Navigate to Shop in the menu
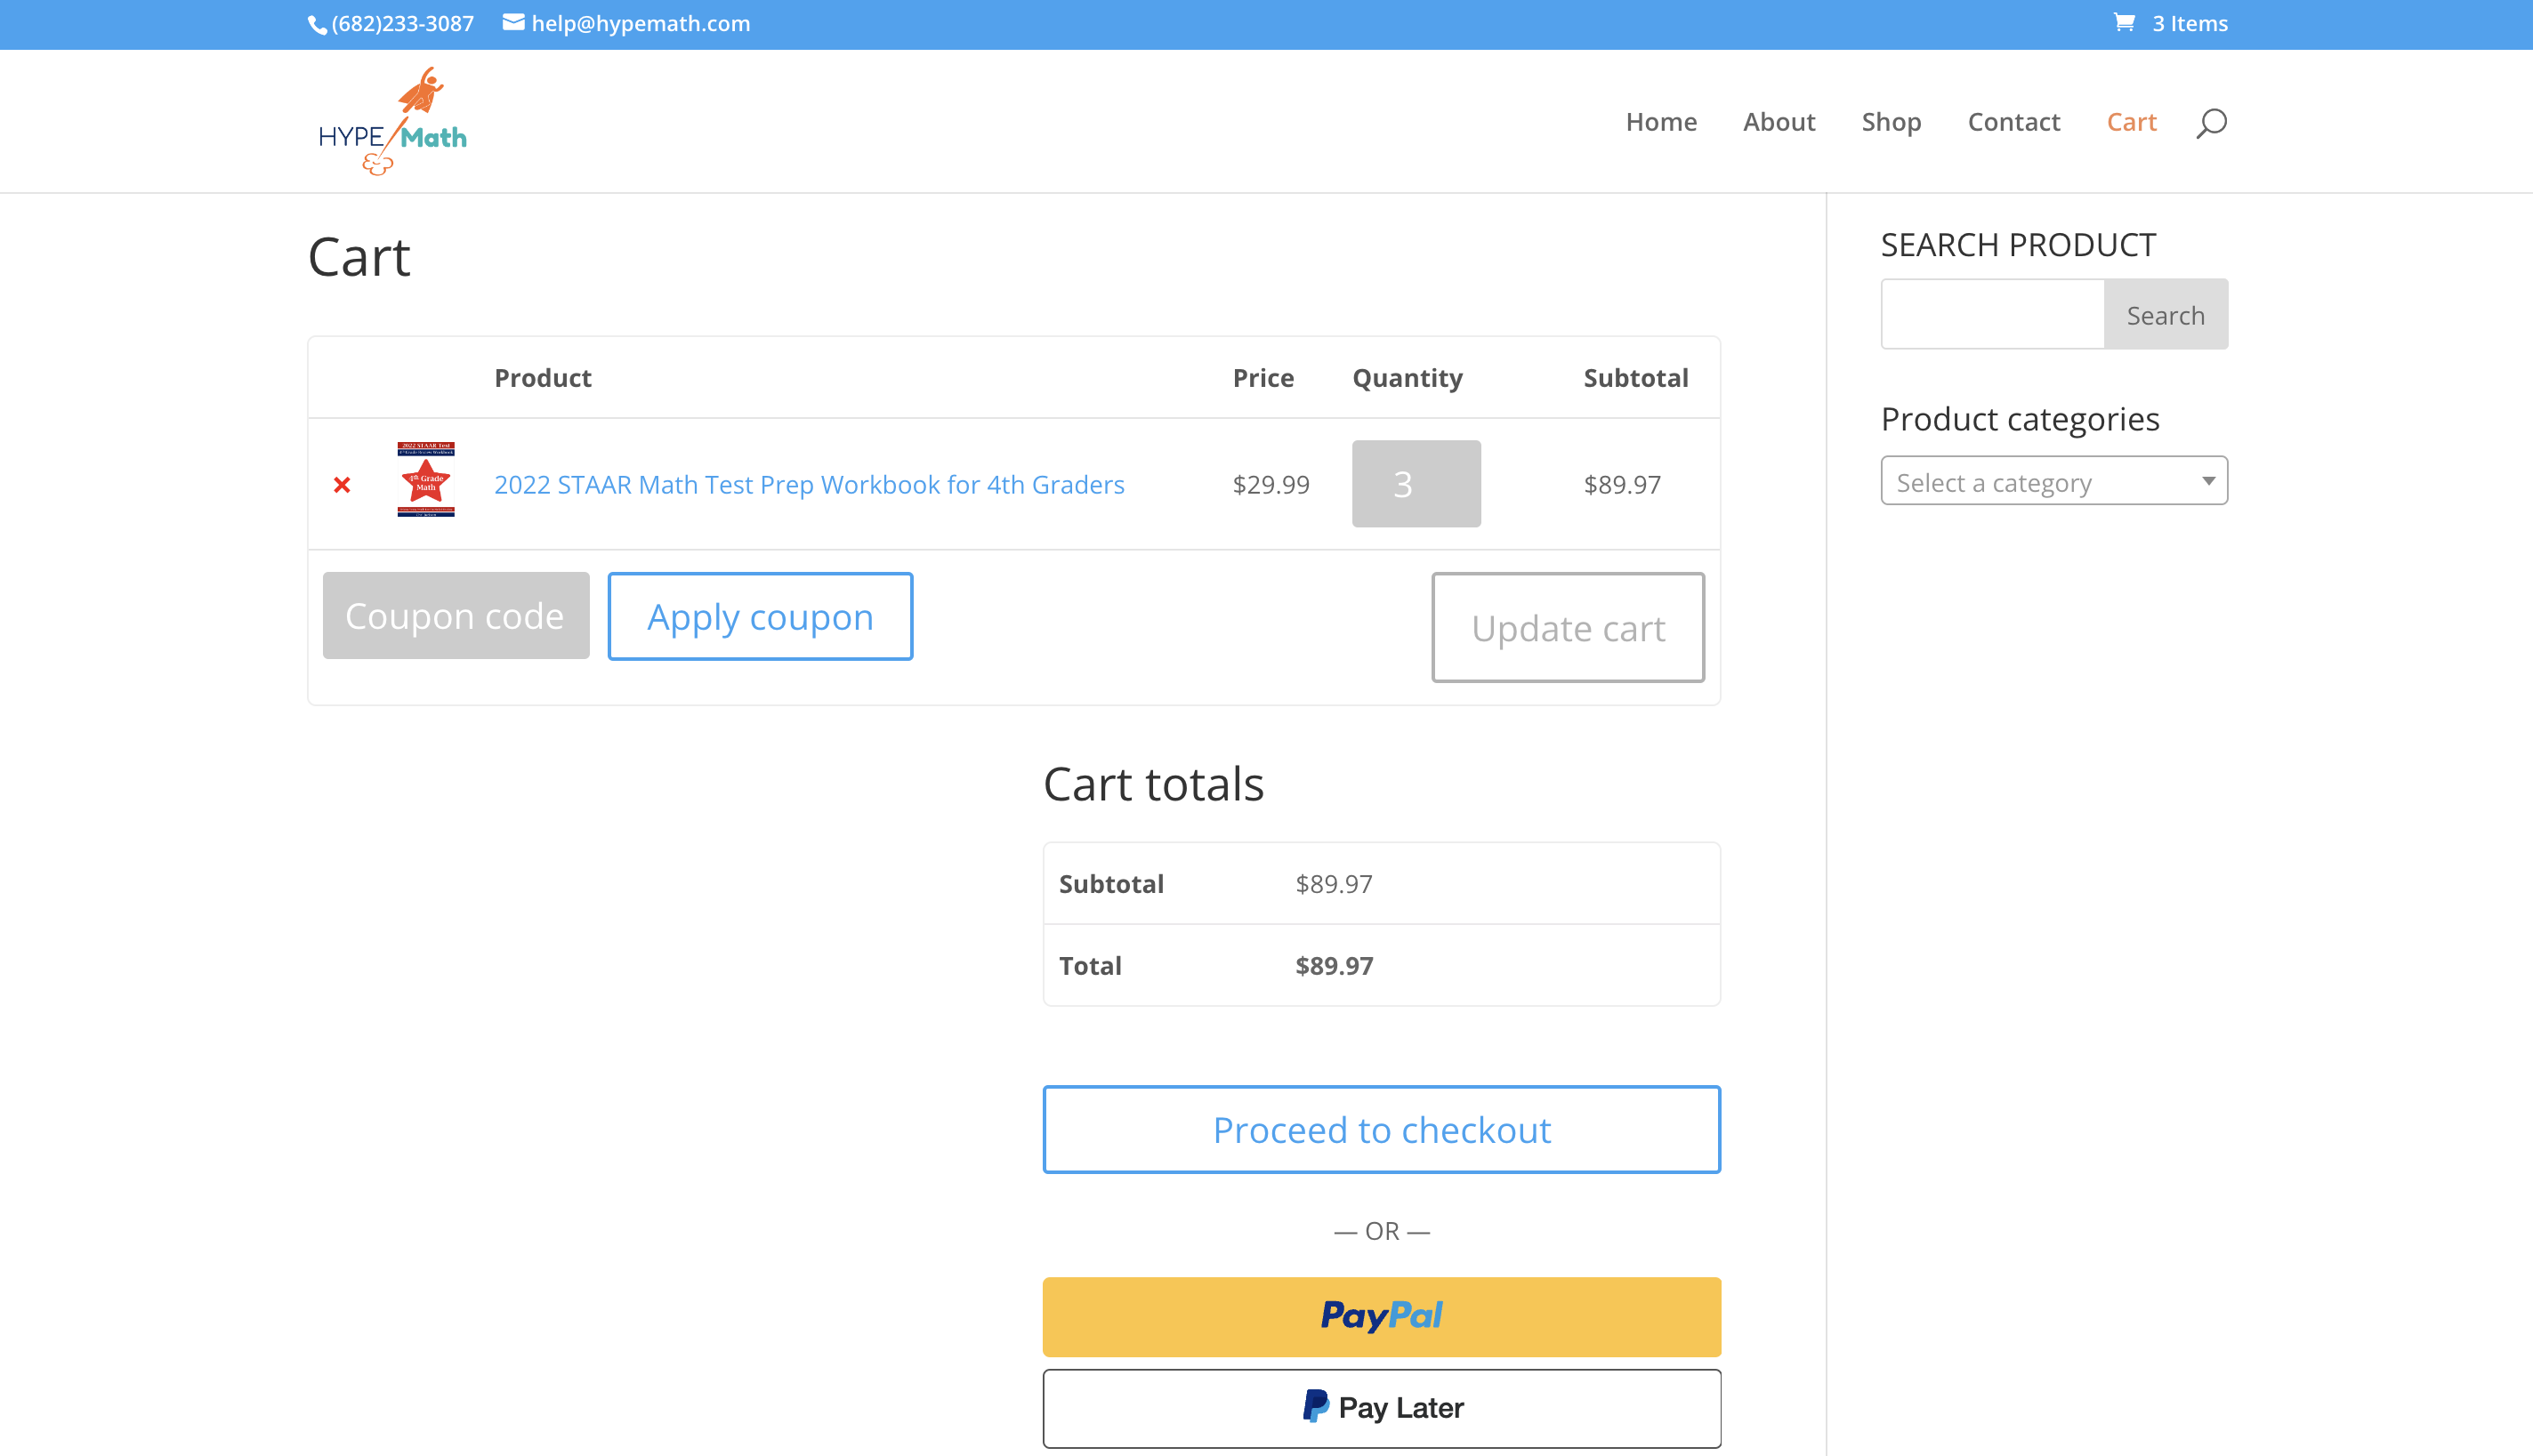Viewport: 2533px width, 1456px height. pyautogui.click(x=1891, y=122)
